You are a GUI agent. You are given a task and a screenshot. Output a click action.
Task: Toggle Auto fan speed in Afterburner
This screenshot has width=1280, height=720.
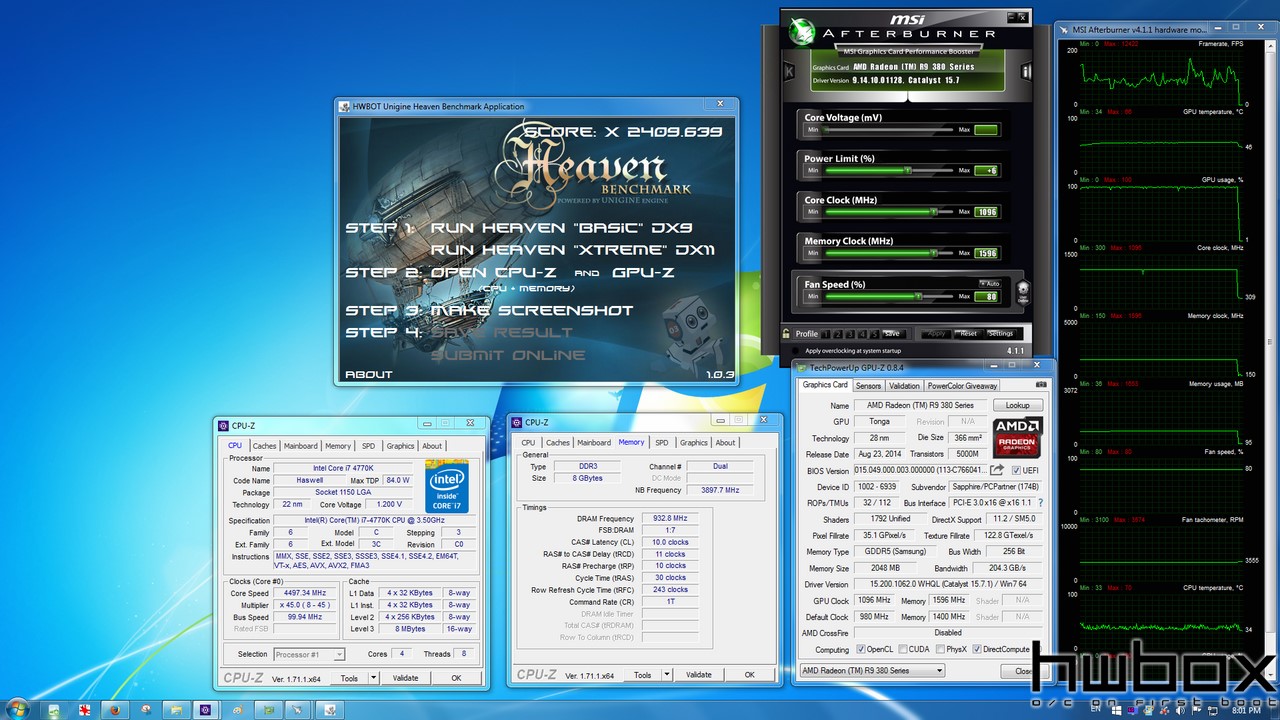pyautogui.click(x=990, y=284)
